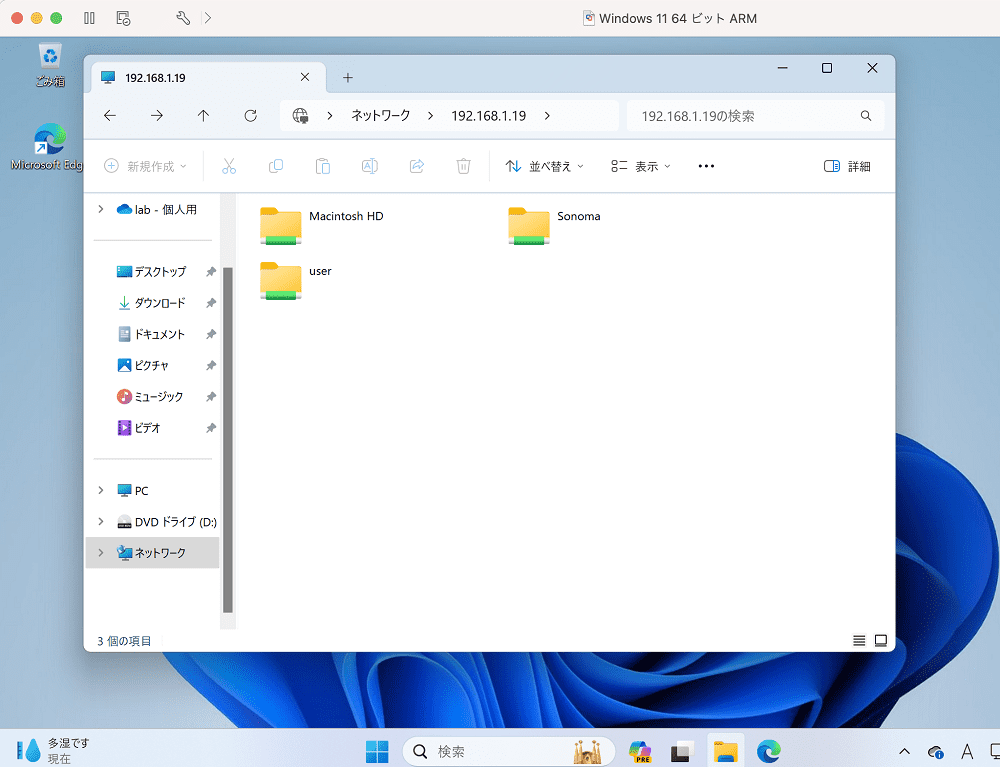Expand the PC tree node
The height and width of the screenshot is (767, 1000).
tap(101, 490)
